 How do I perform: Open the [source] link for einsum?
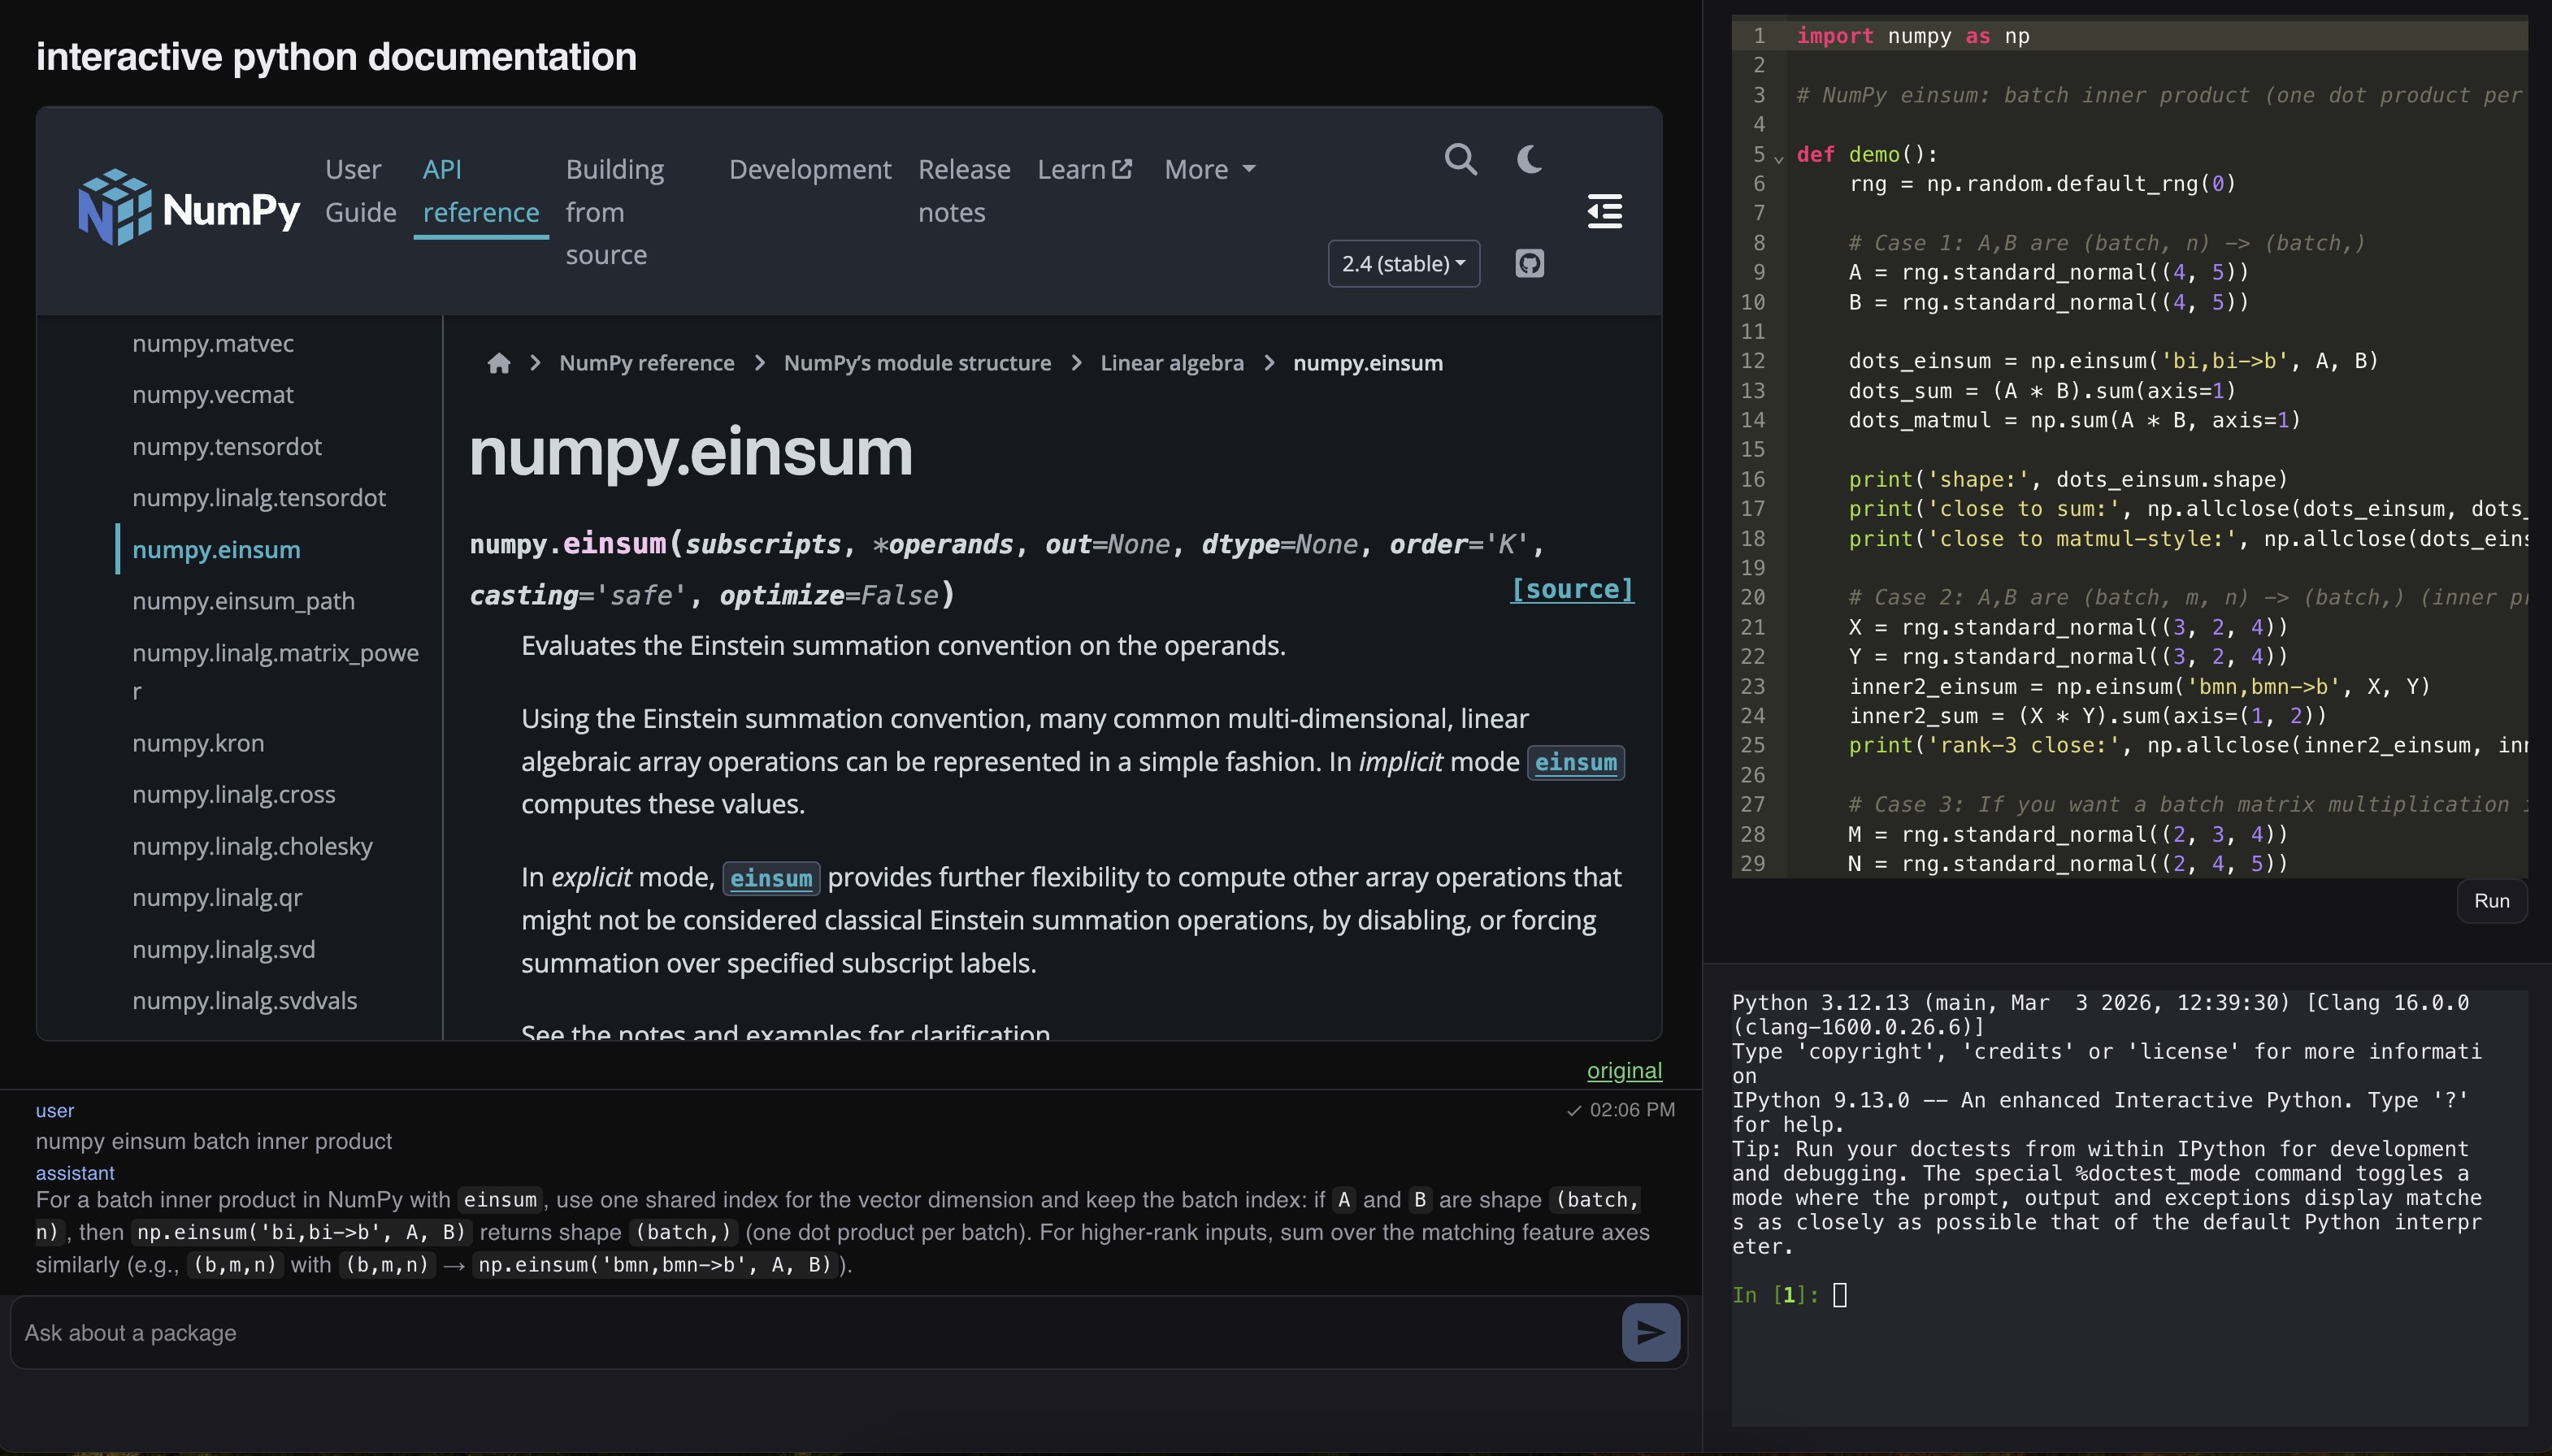[1572, 589]
